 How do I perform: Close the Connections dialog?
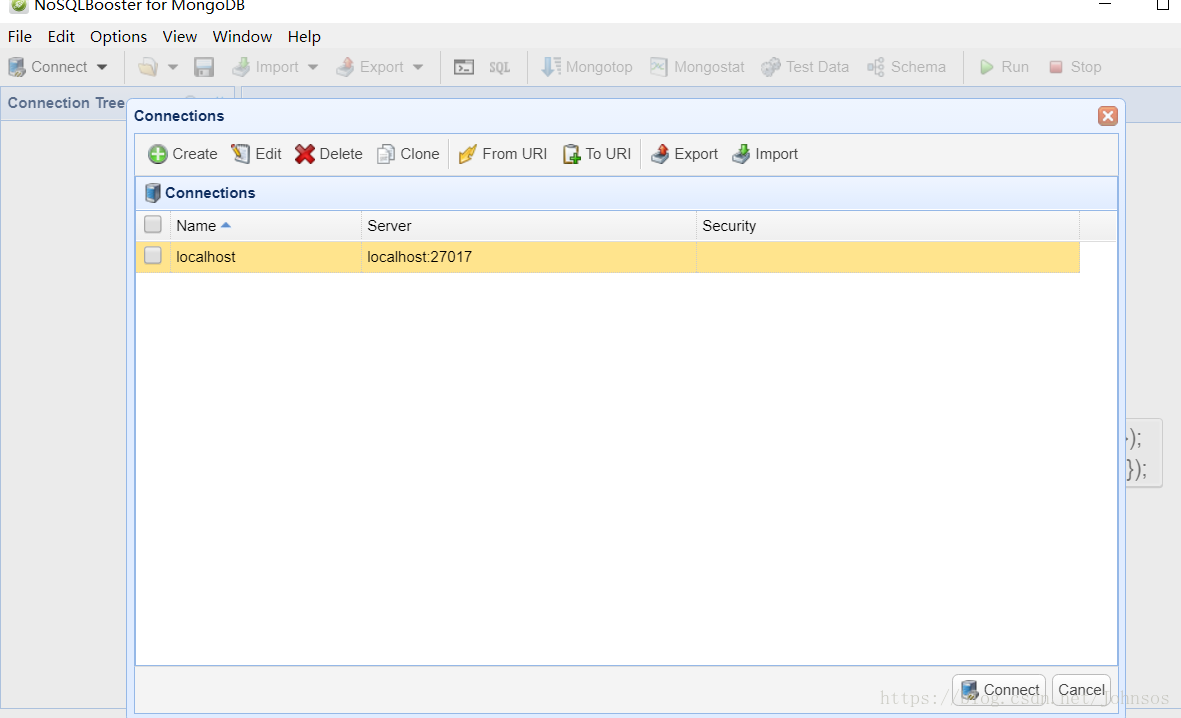coord(1107,116)
